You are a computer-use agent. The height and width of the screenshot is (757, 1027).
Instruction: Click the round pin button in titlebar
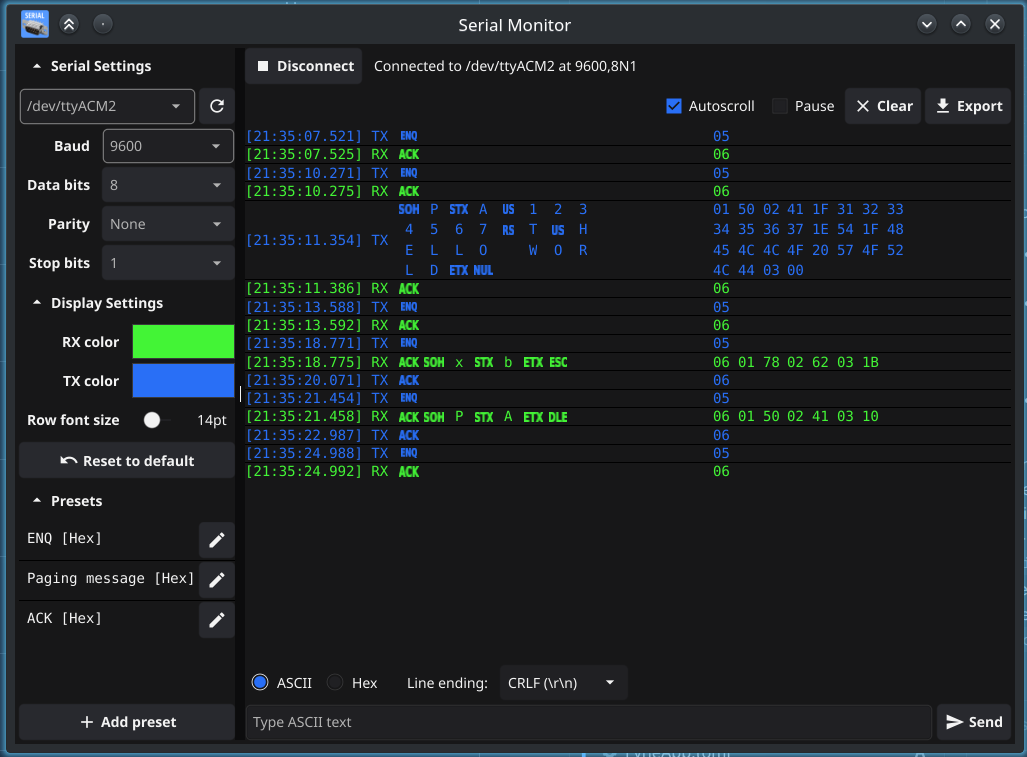103,25
